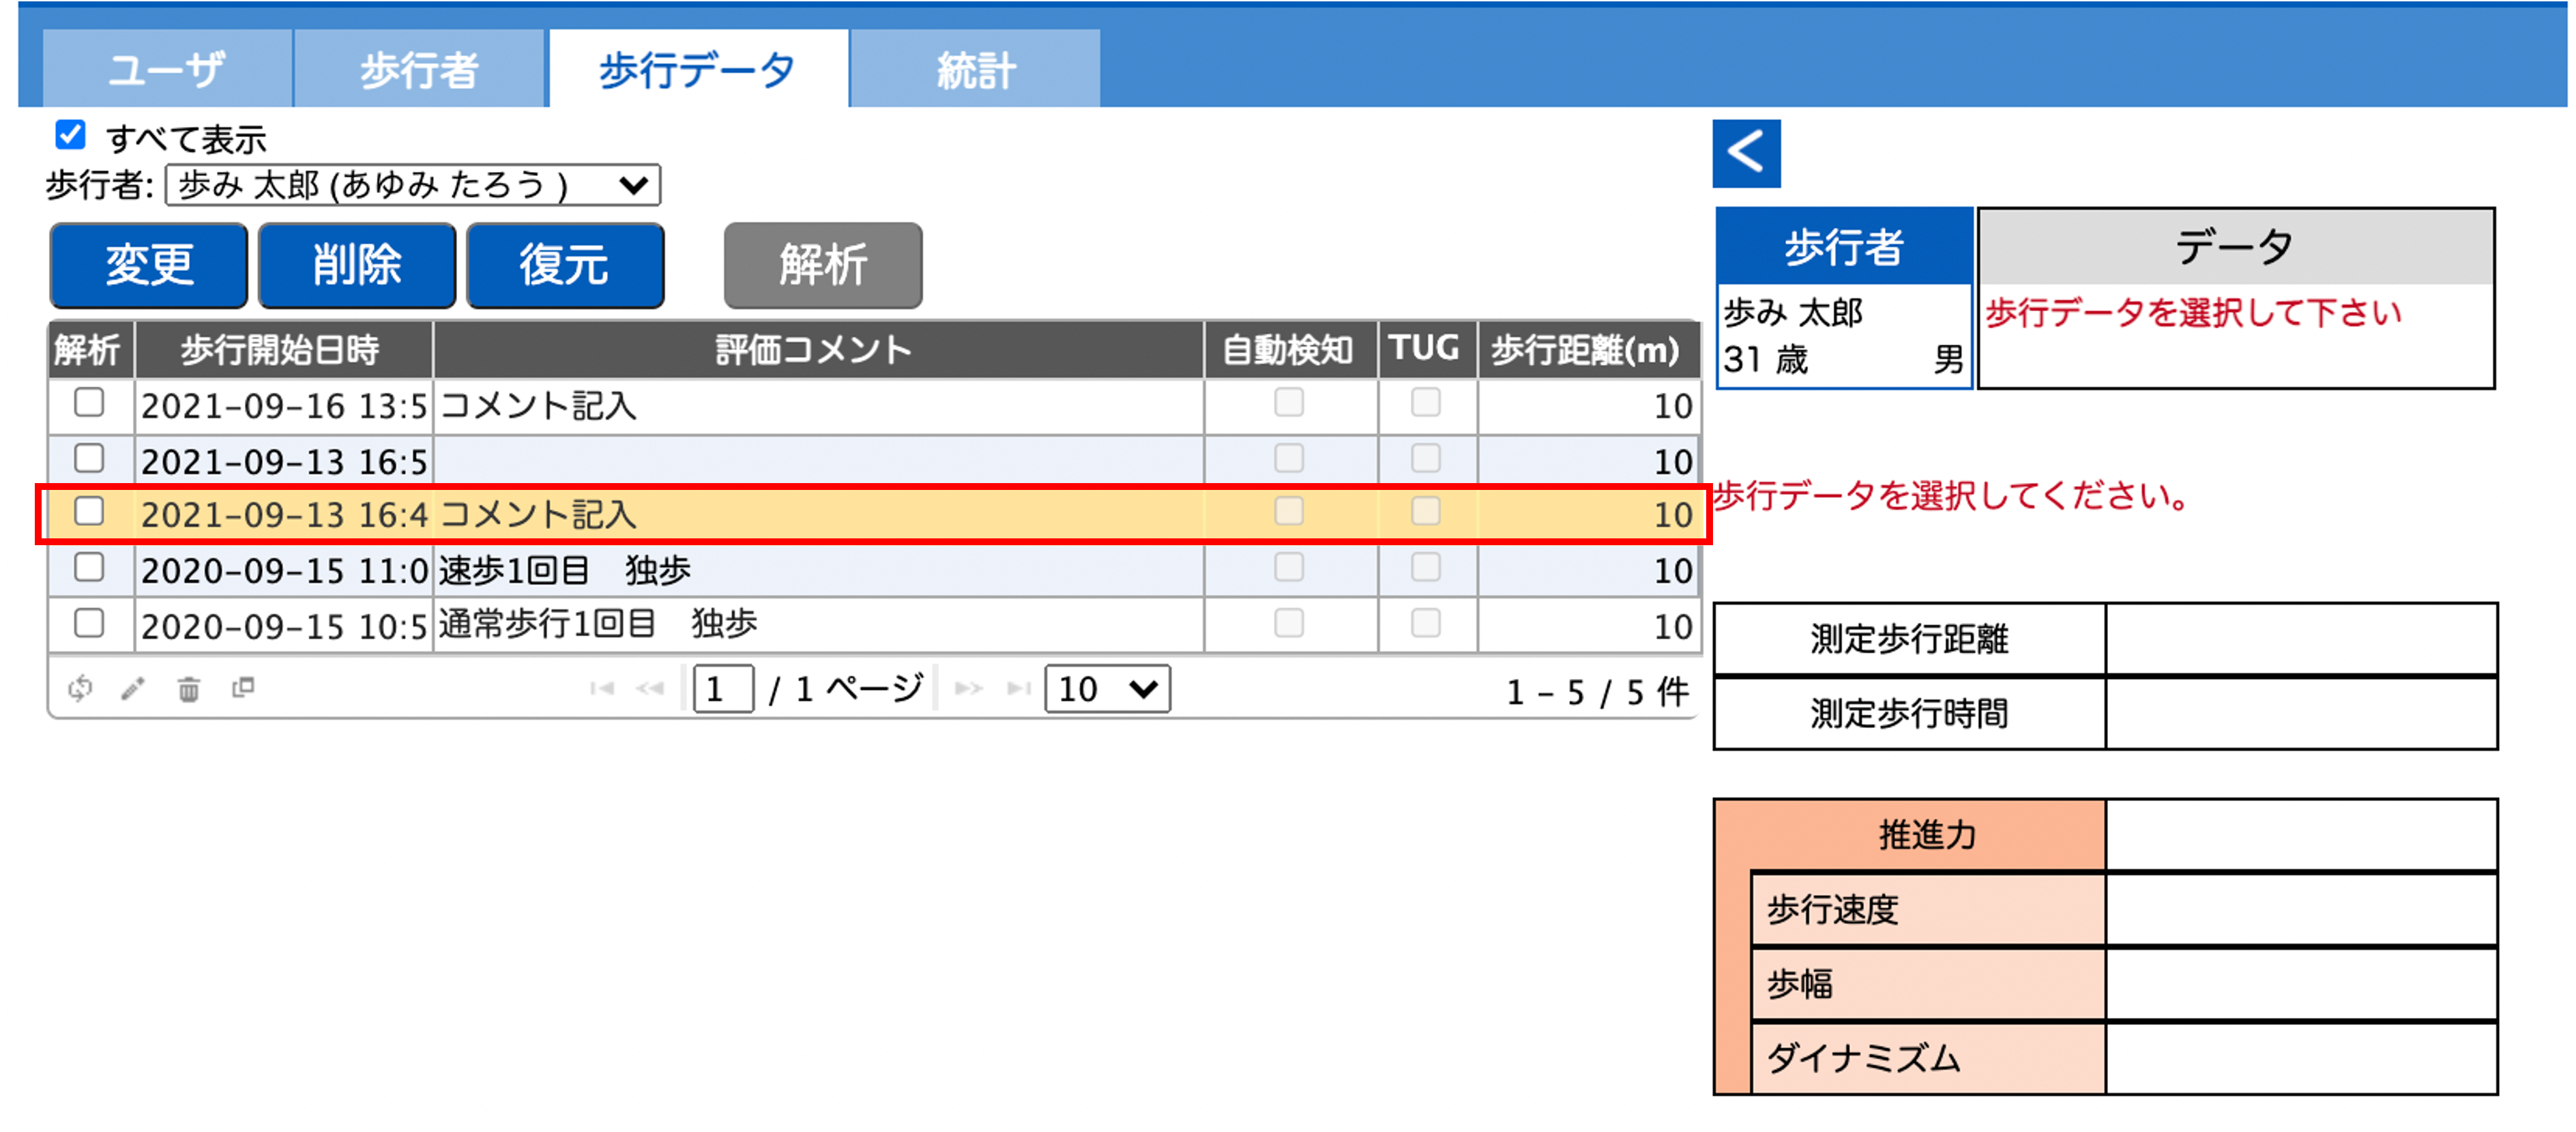Switch to the 統計 tab

tap(975, 70)
